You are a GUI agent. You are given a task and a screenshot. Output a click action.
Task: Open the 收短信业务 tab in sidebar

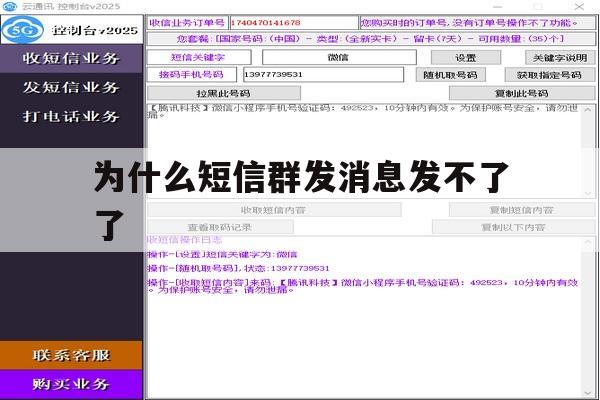(x=71, y=58)
